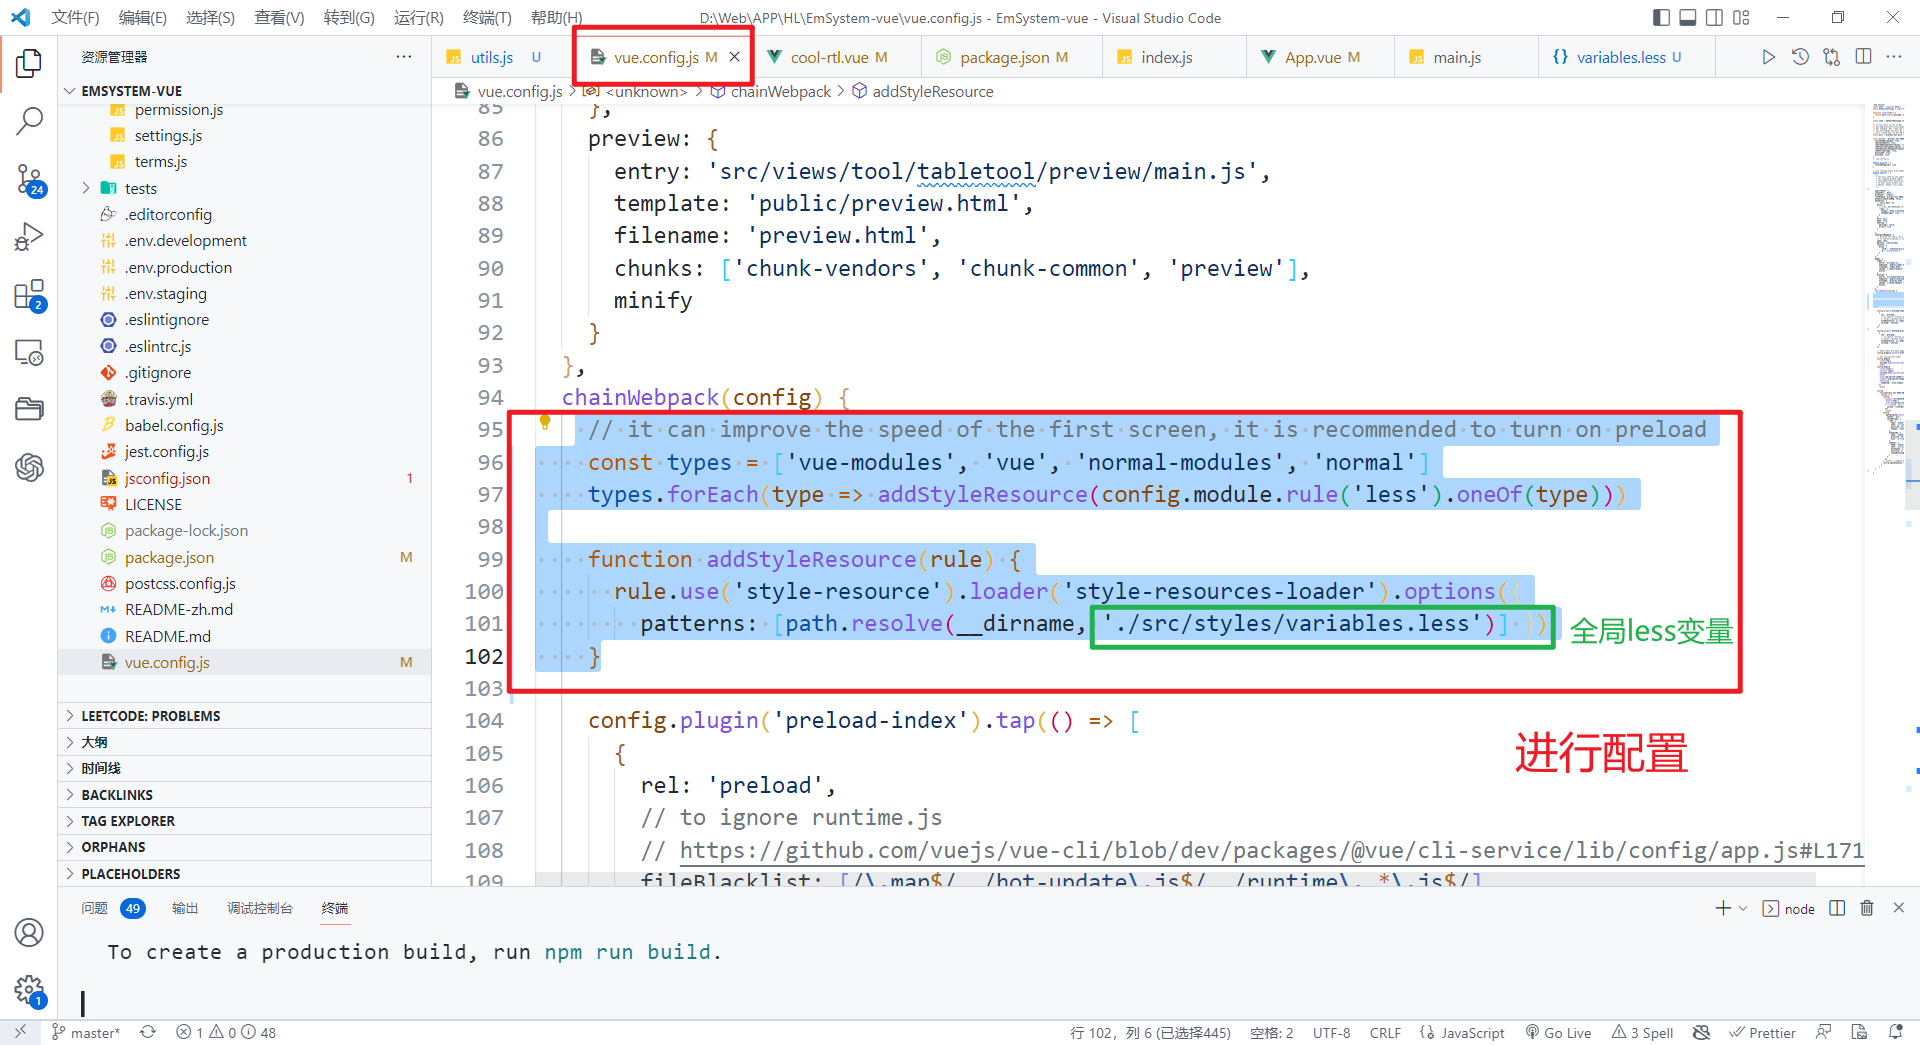Toggle the secondary side bar layout button

1714,17
